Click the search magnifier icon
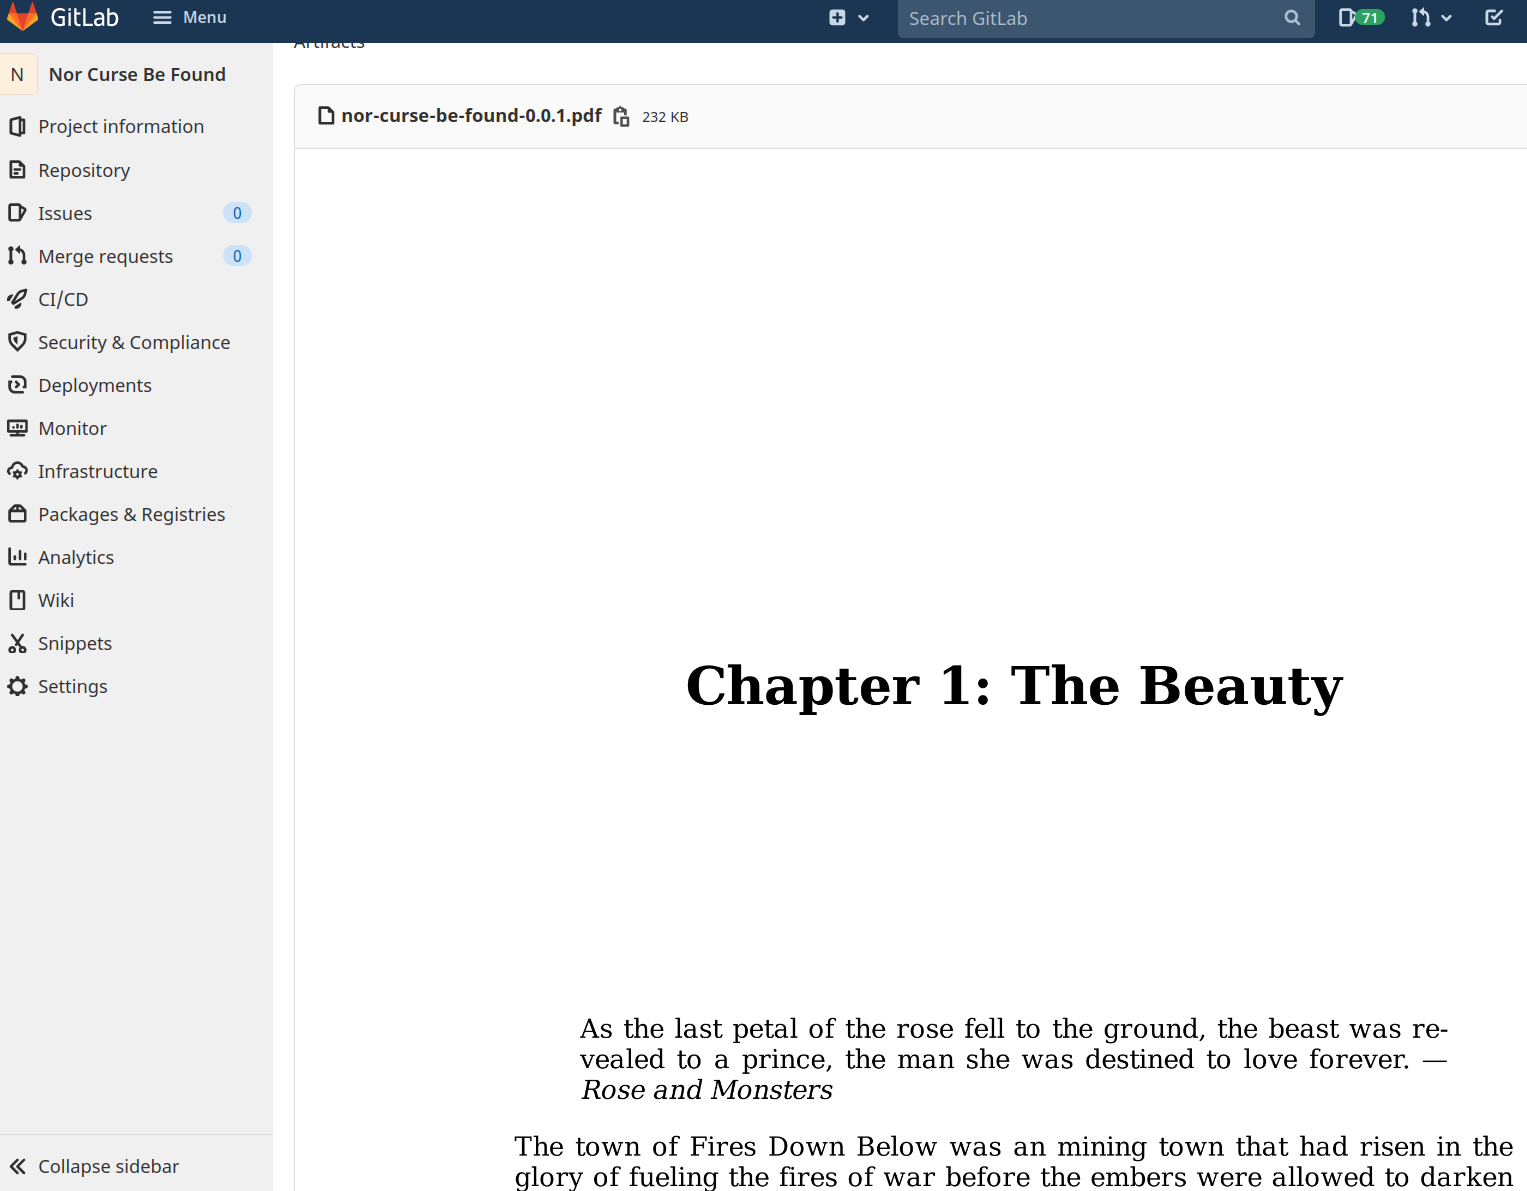Screen dimensions: 1527x1191 click(x=1292, y=18)
